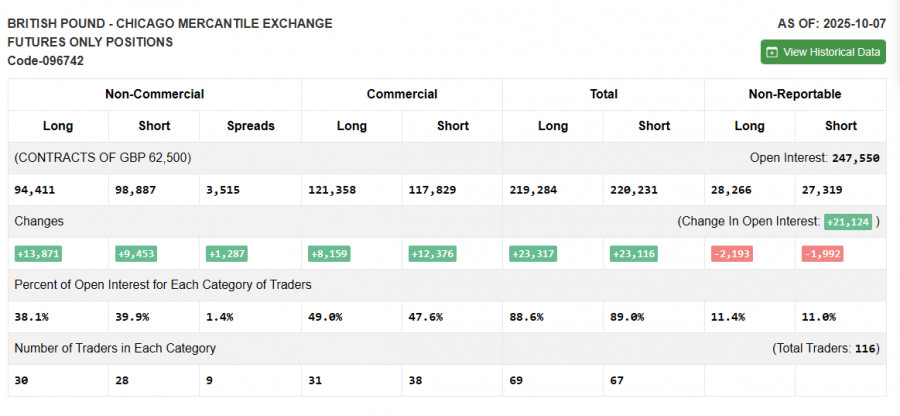Click calendar icon in View Historical Data
Image resolution: width=900 pixels, height=416 pixels.
point(772,52)
